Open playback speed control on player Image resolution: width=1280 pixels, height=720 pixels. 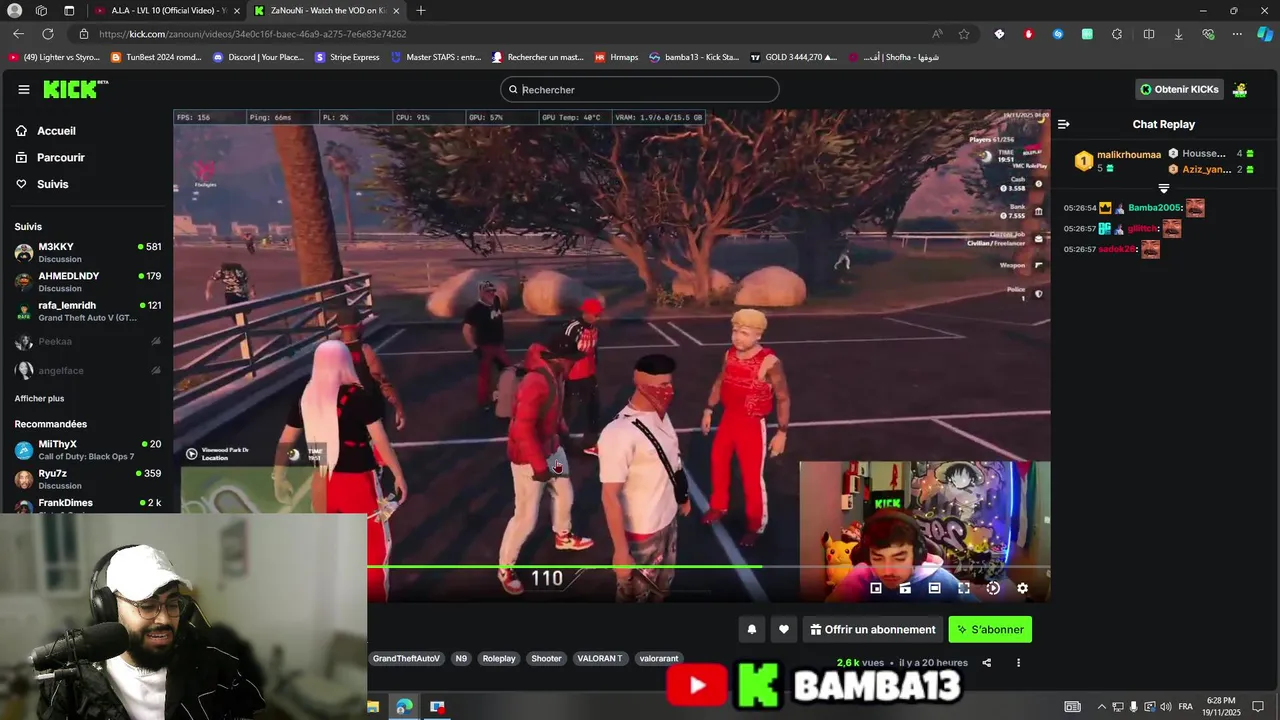993,588
